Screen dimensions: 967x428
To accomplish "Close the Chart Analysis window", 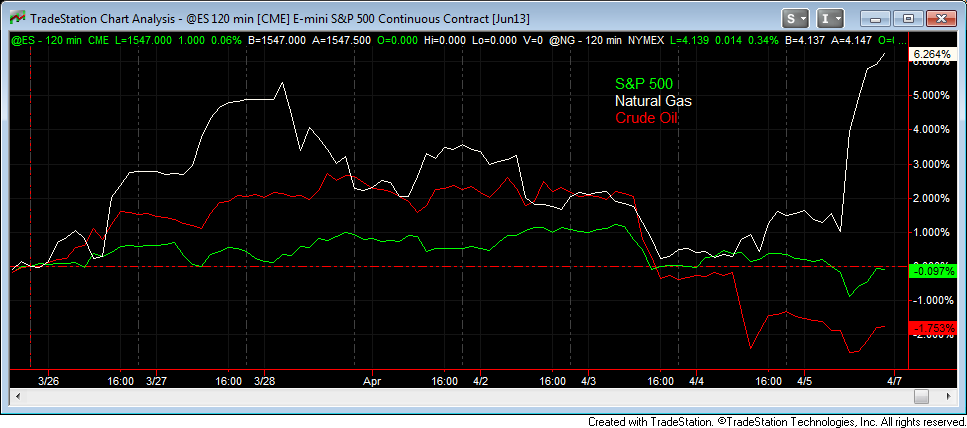I will [941, 18].
